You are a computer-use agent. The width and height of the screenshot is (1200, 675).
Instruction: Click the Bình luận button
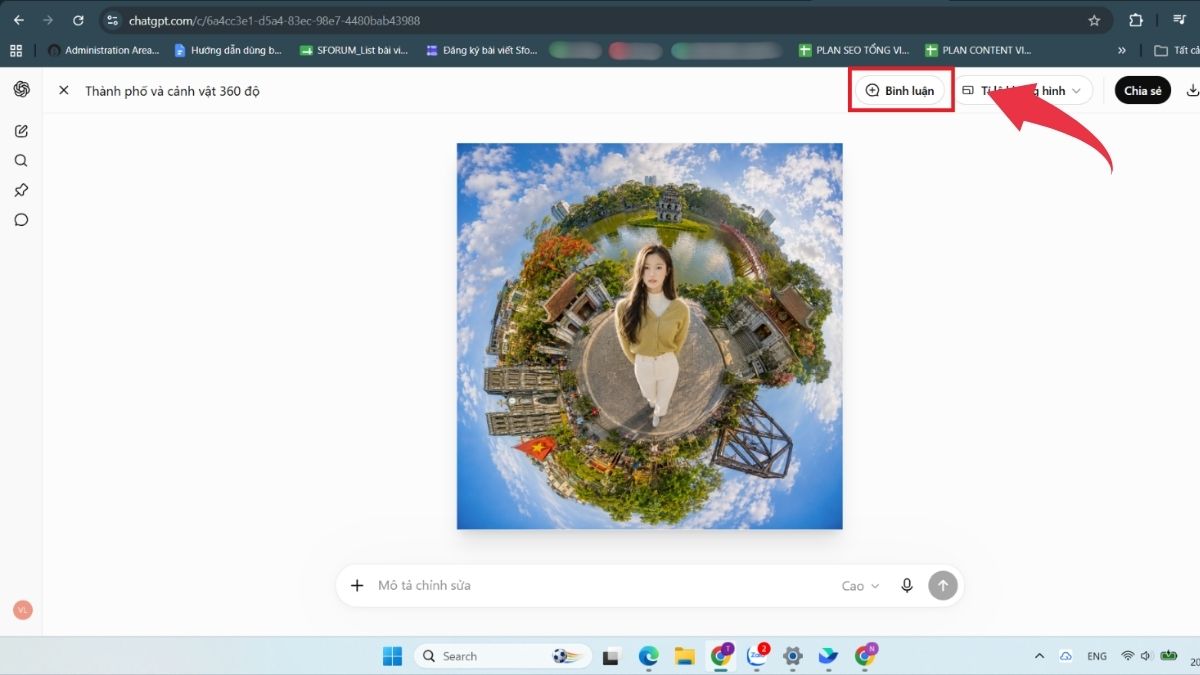900,90
